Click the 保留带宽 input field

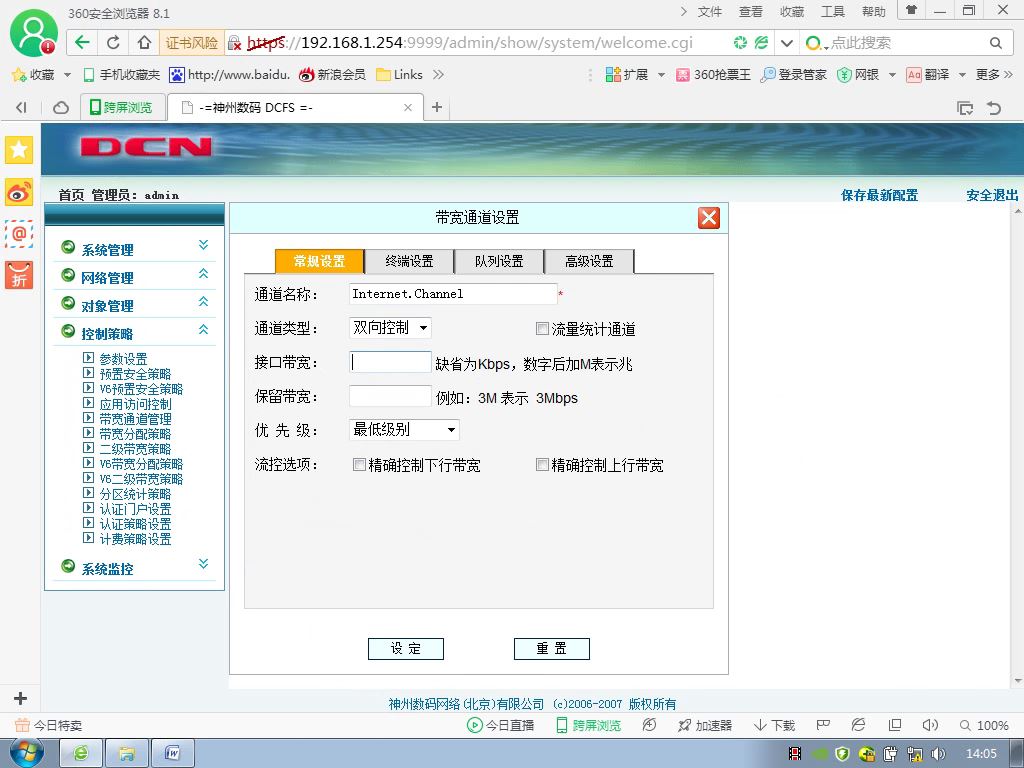pyautogui.click(x=391, y=396)
